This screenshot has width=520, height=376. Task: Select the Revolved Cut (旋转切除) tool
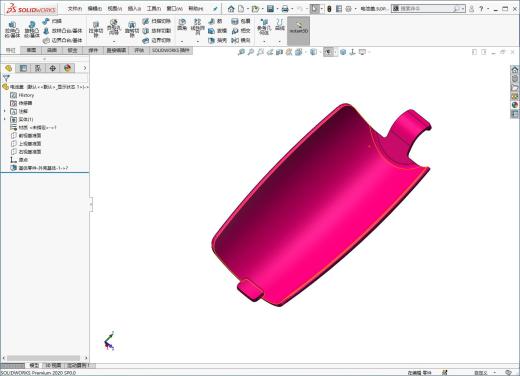(x=132, y=29)
